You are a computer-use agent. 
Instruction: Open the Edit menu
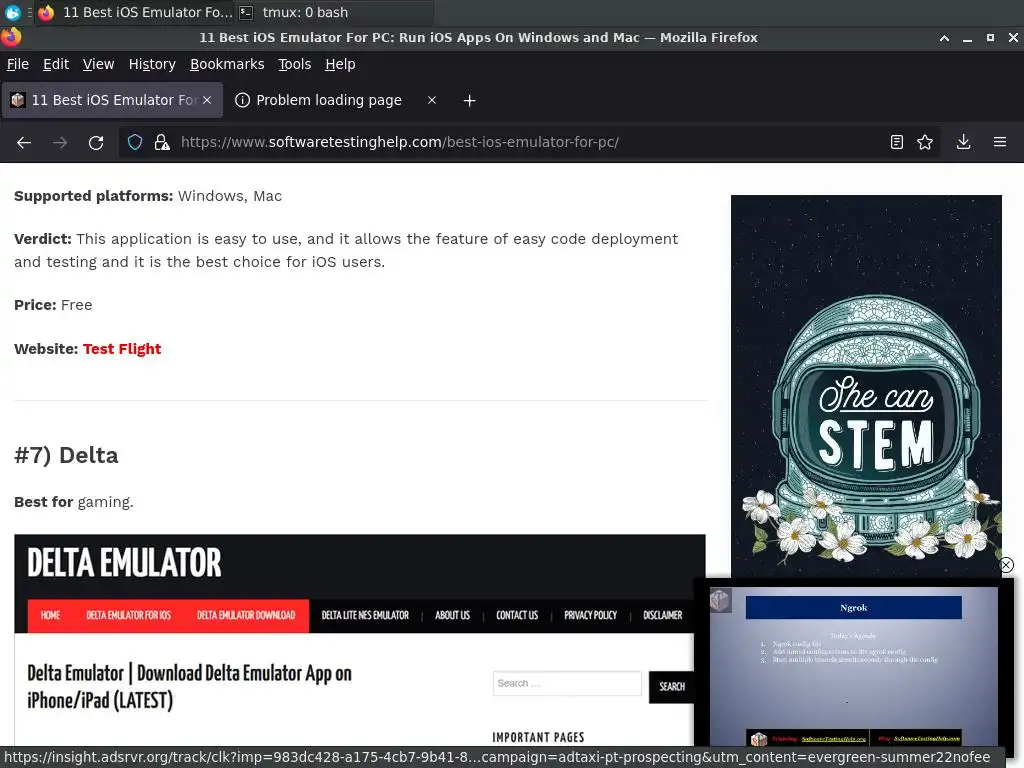[x=56, y=64]
